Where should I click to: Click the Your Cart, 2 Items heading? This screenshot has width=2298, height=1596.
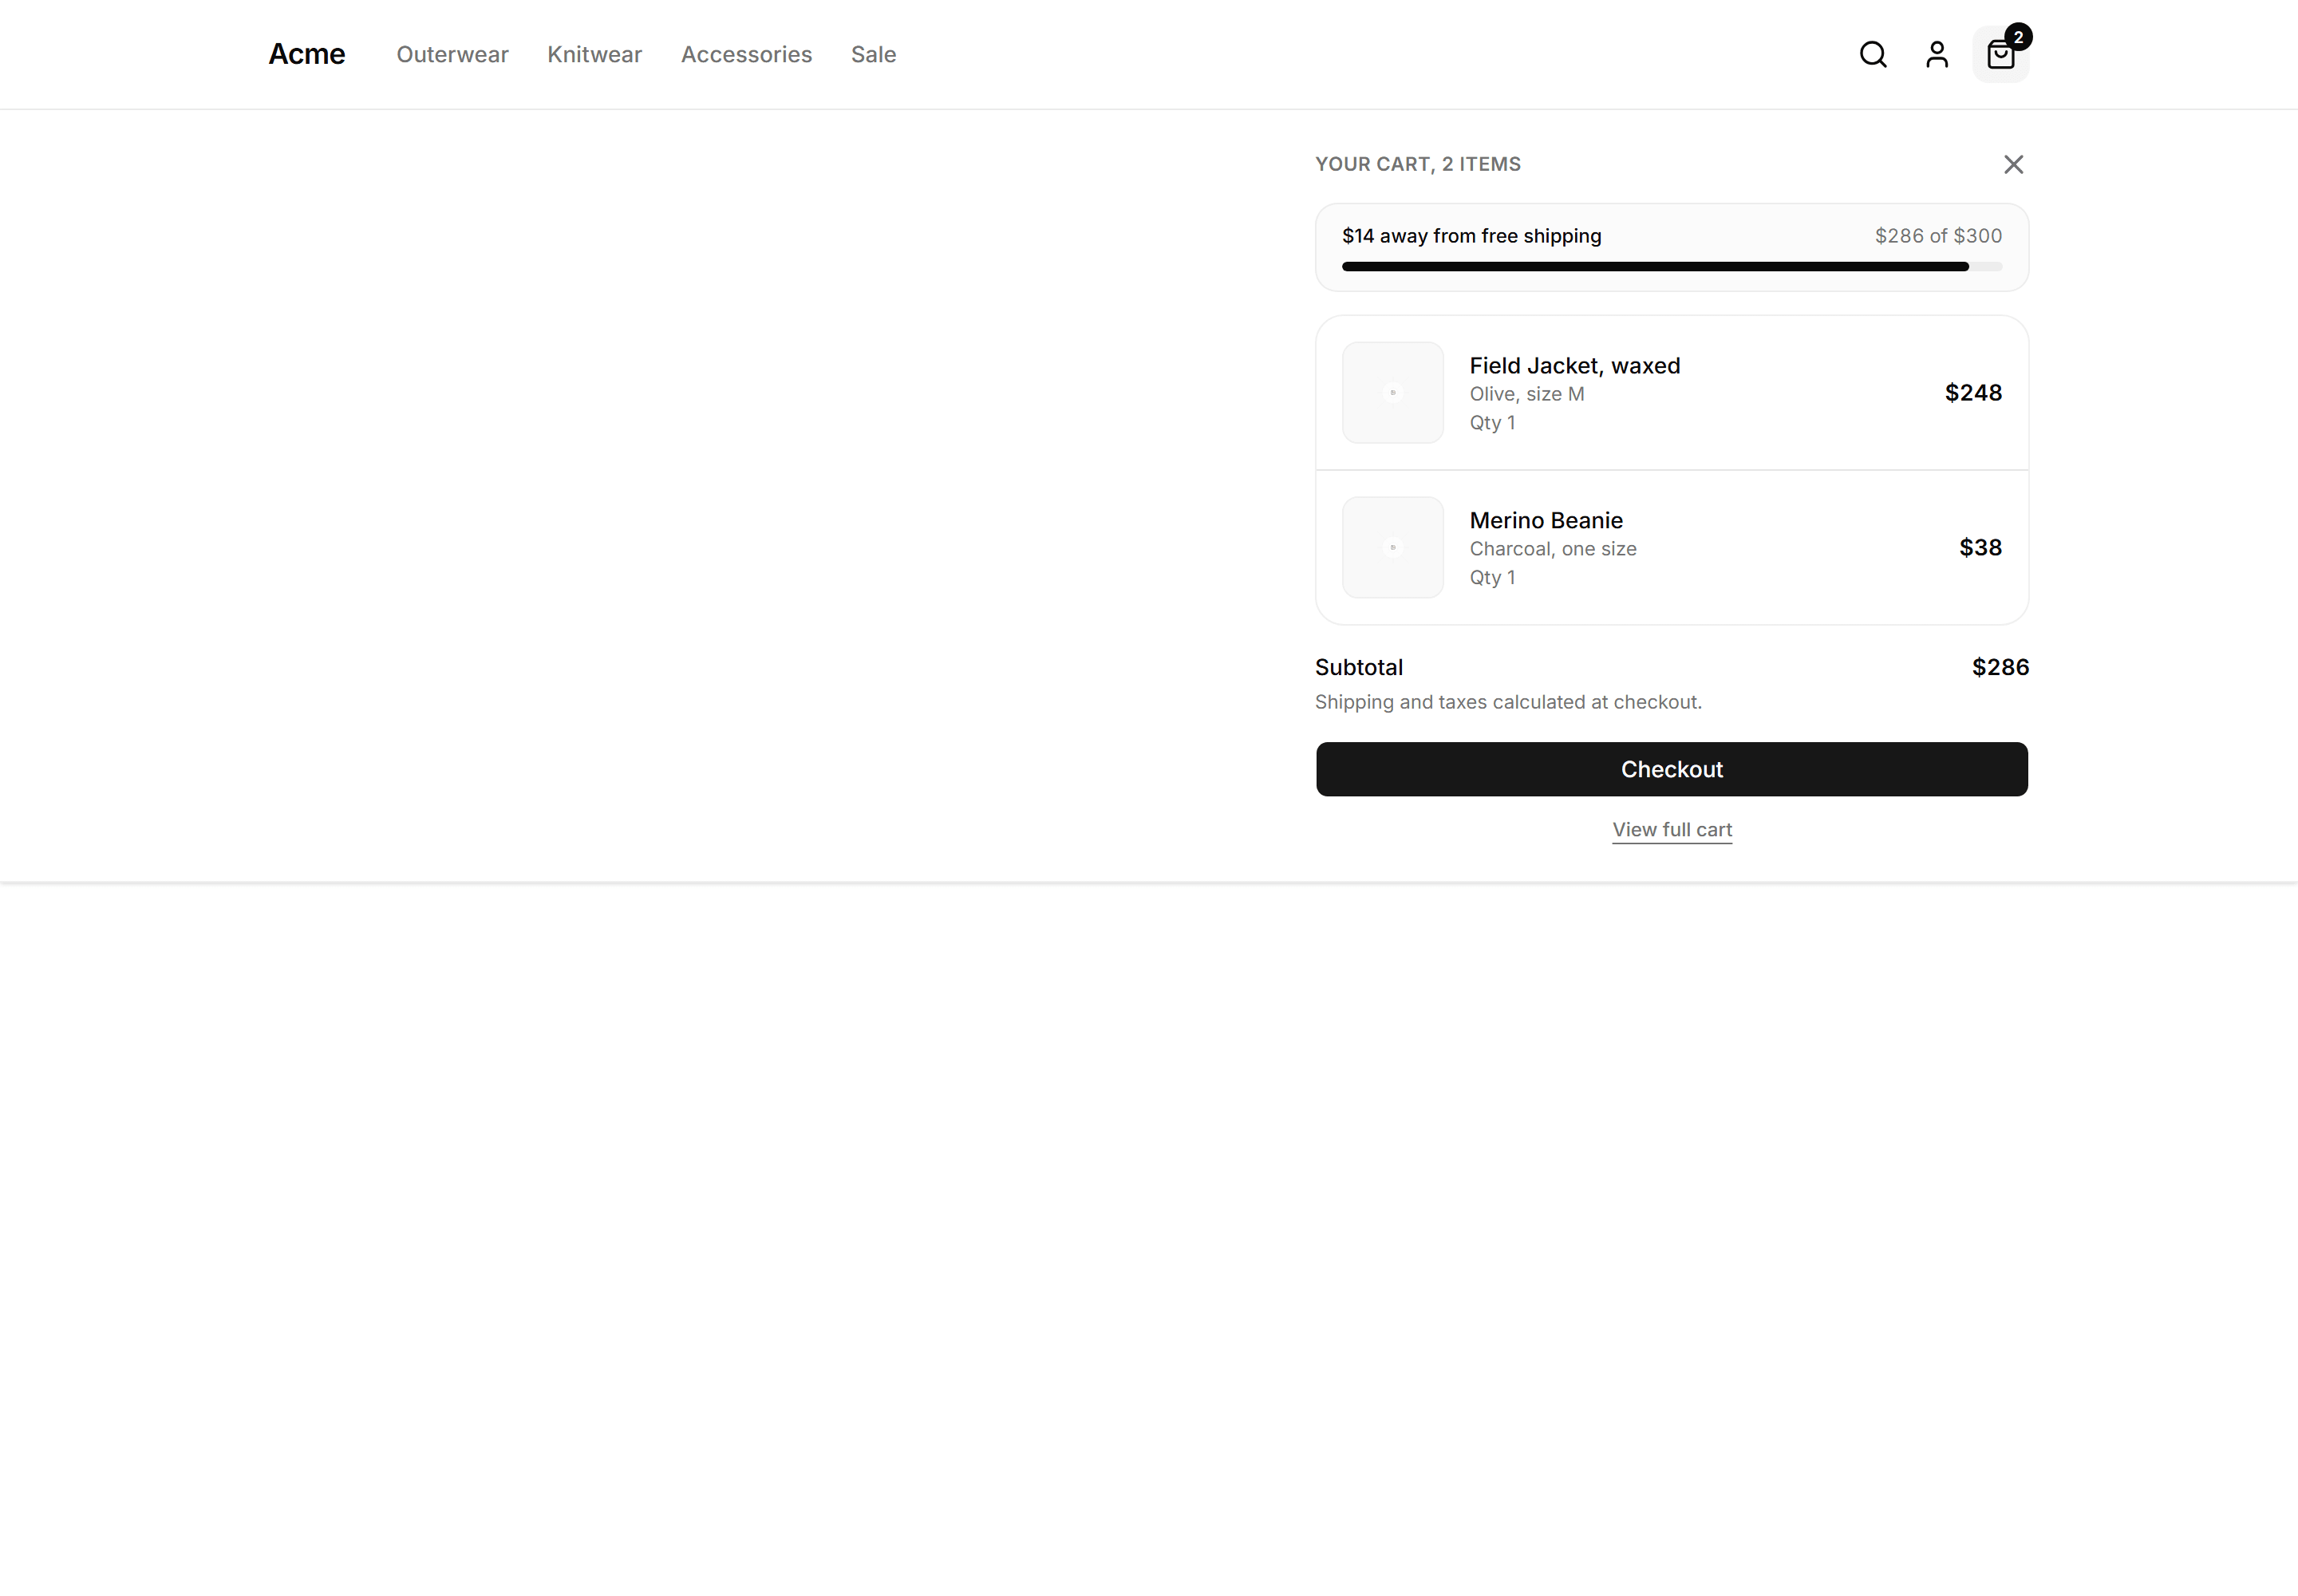click(x=1417, y=164)
